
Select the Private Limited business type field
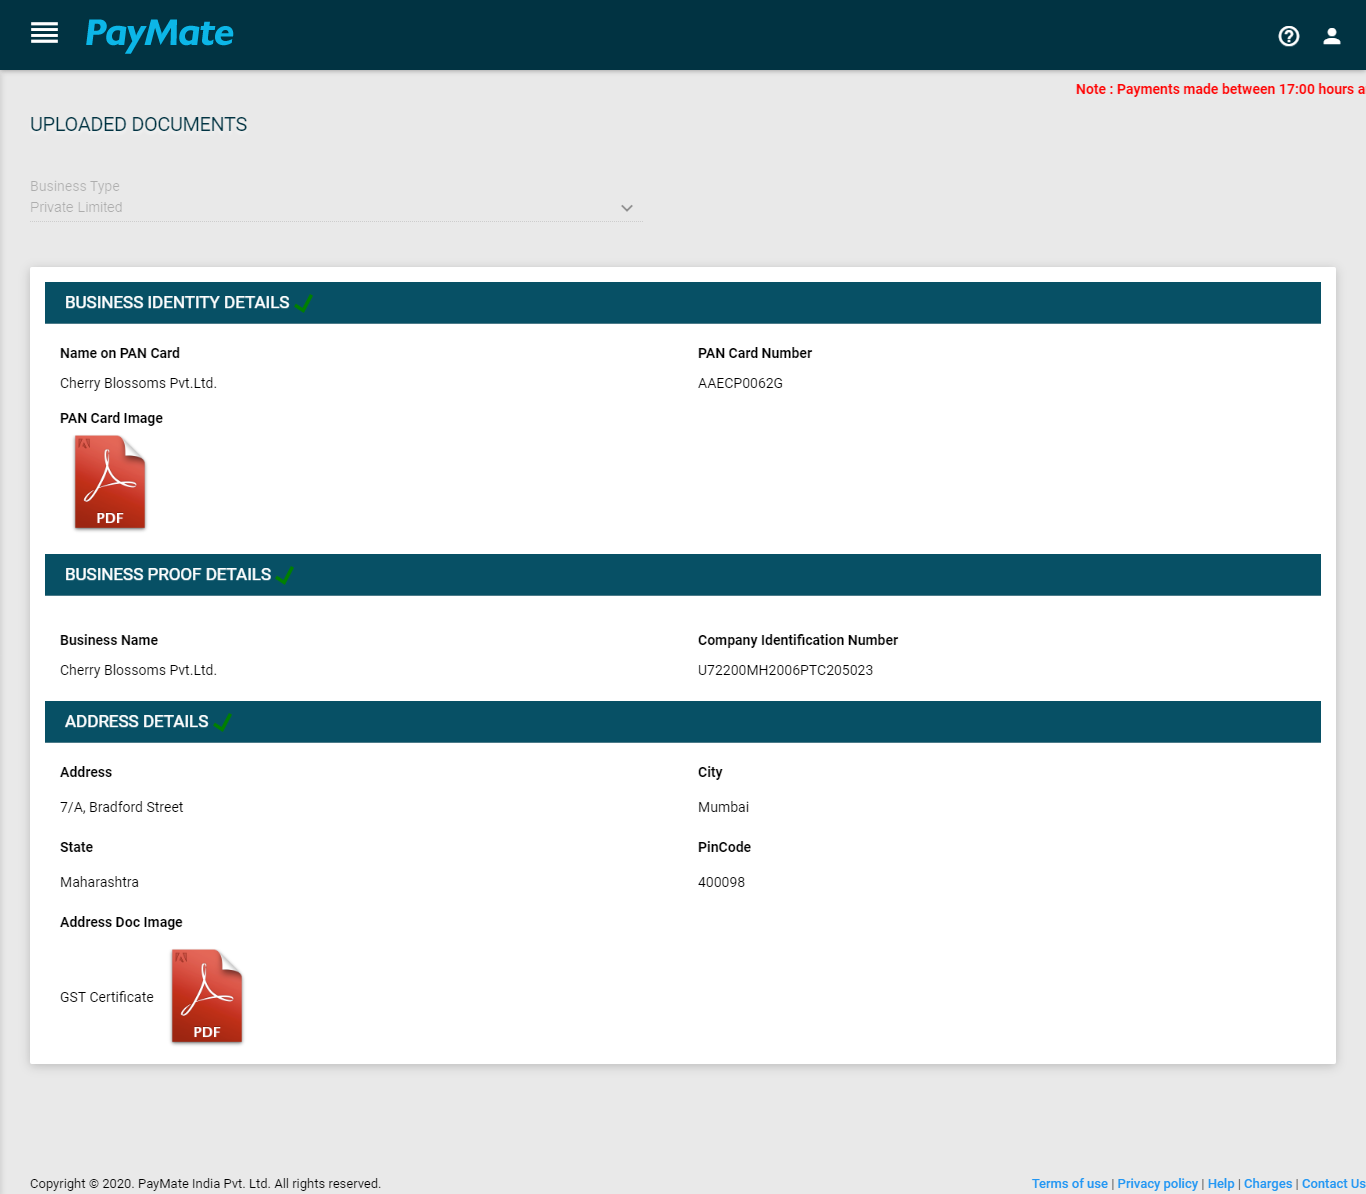click(x=336, y=207)
